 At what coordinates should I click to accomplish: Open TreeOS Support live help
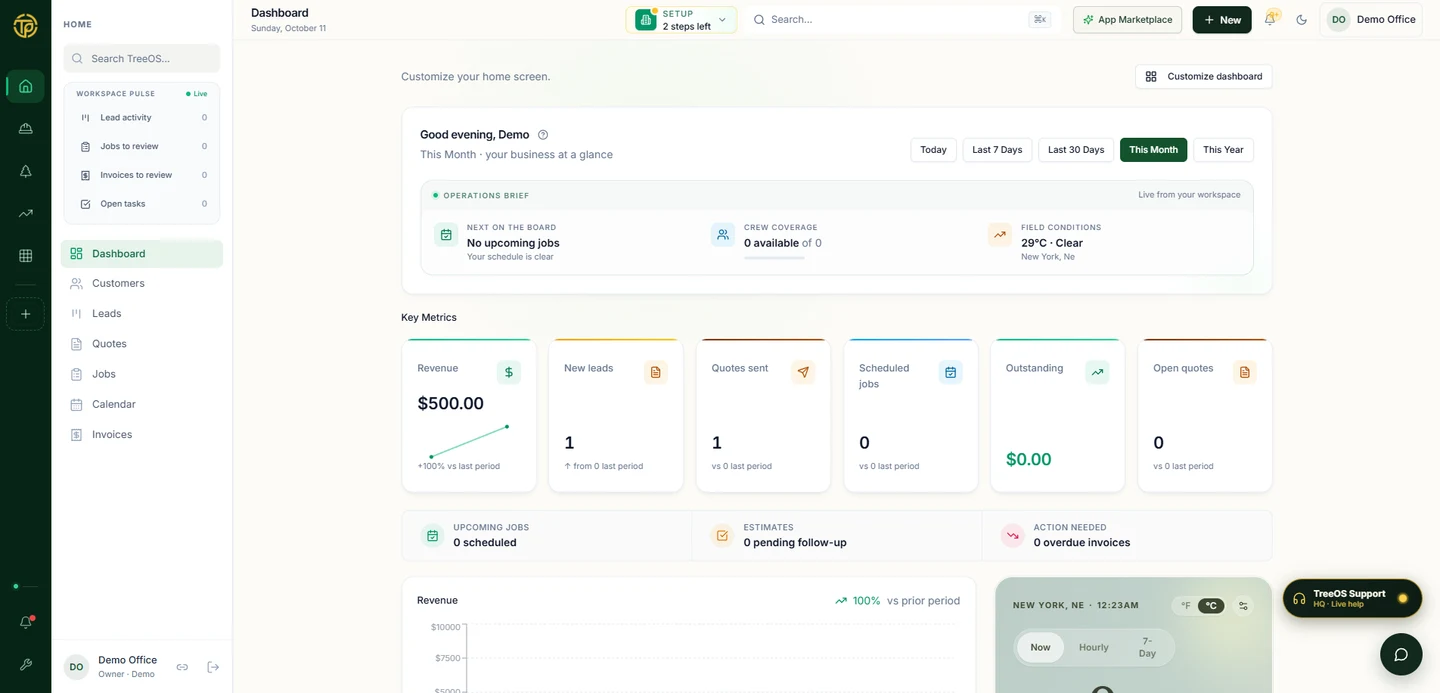(1352, 599)
